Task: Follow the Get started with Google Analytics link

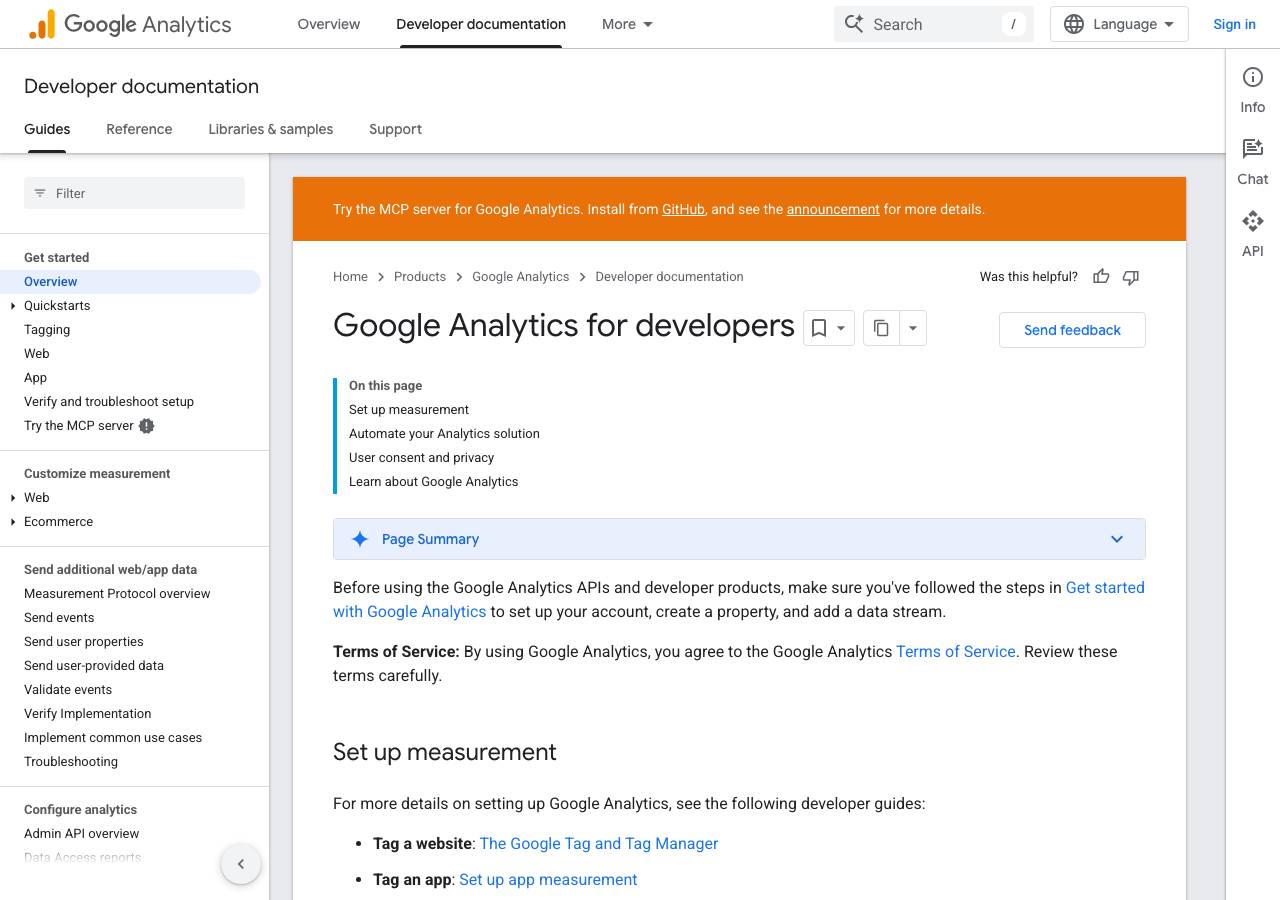Action: click(x=739, y=599)
